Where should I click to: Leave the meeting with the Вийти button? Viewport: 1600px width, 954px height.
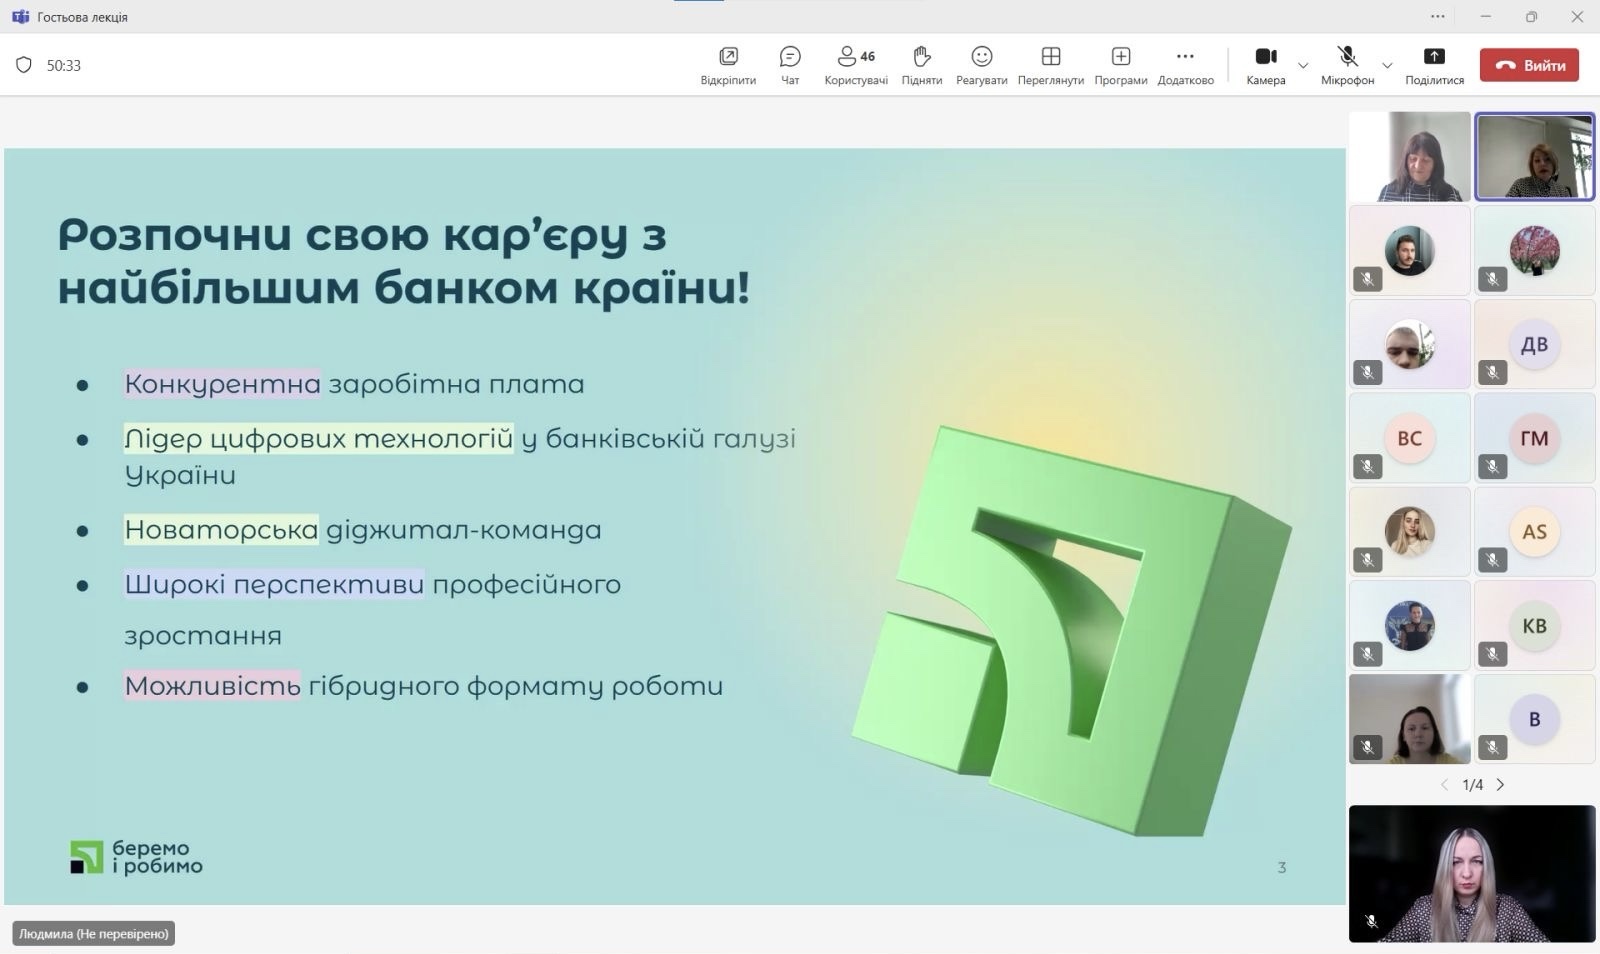pos(1529,65)
